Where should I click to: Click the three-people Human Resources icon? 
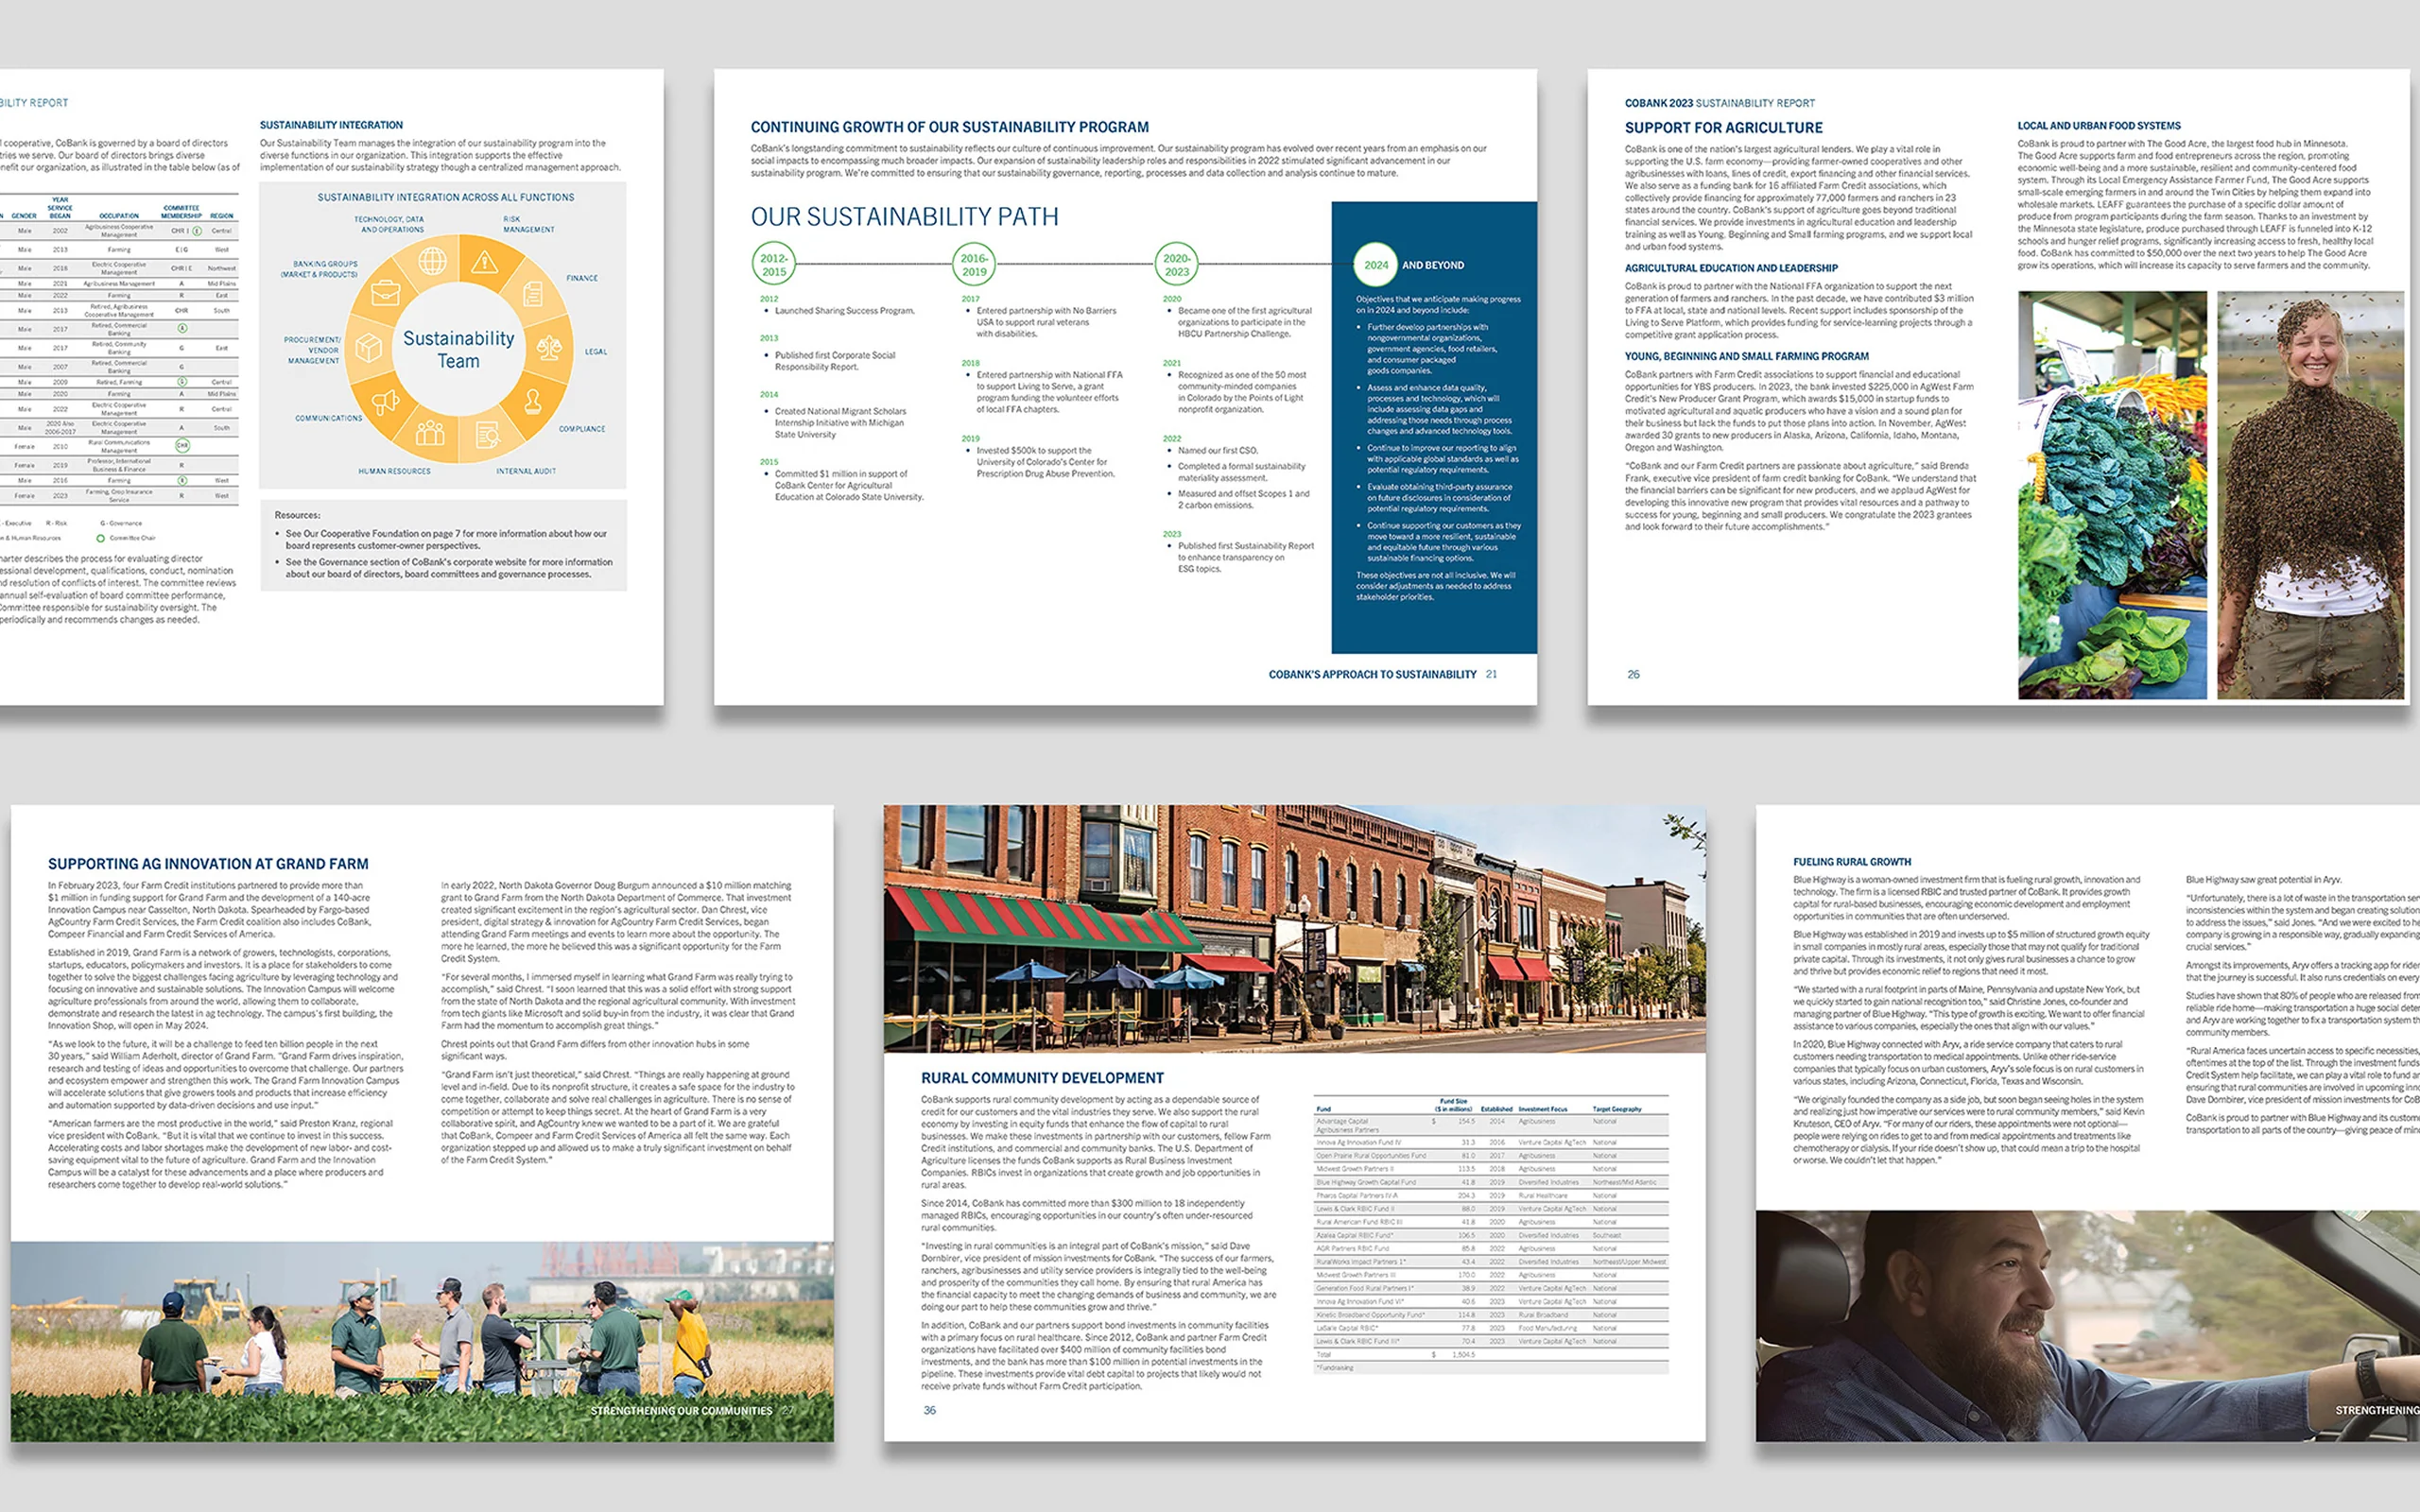[431, 432]
